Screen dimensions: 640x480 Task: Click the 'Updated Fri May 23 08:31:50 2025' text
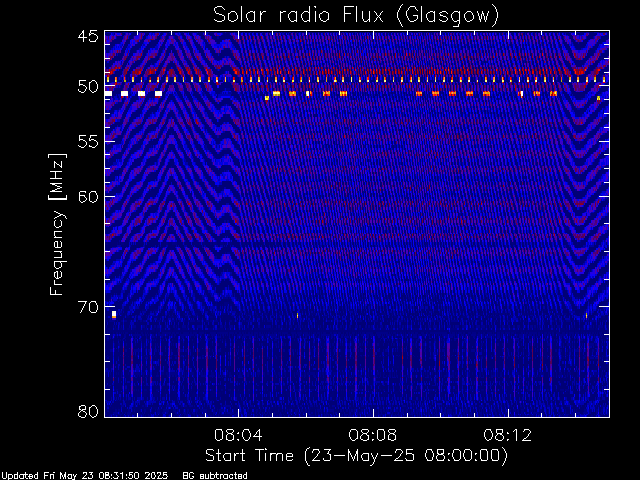pyautogui.click(x=84, y=476)
